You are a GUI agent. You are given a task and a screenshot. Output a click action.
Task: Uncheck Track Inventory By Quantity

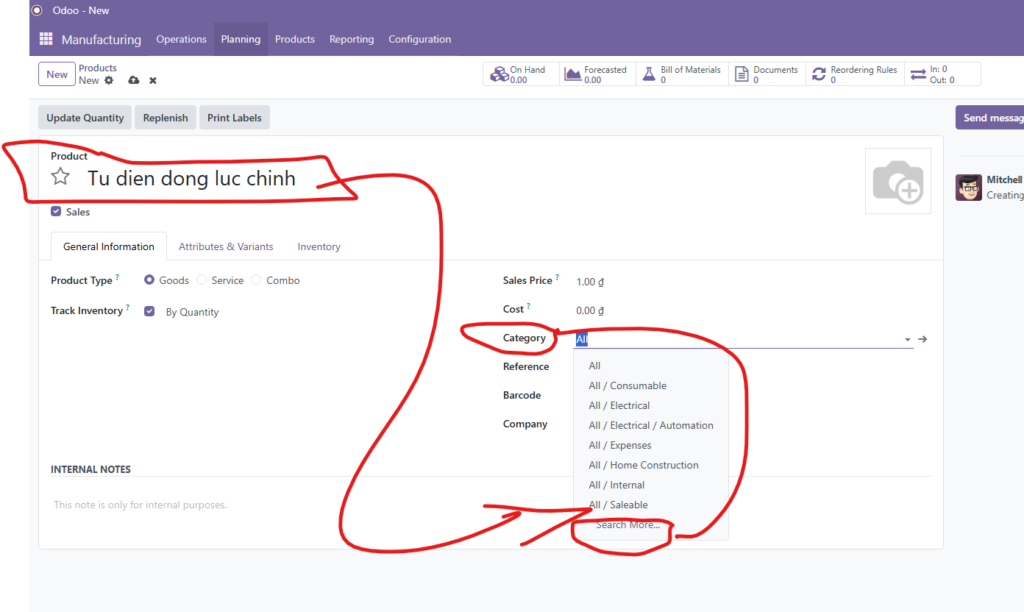[x=149, y=312]
